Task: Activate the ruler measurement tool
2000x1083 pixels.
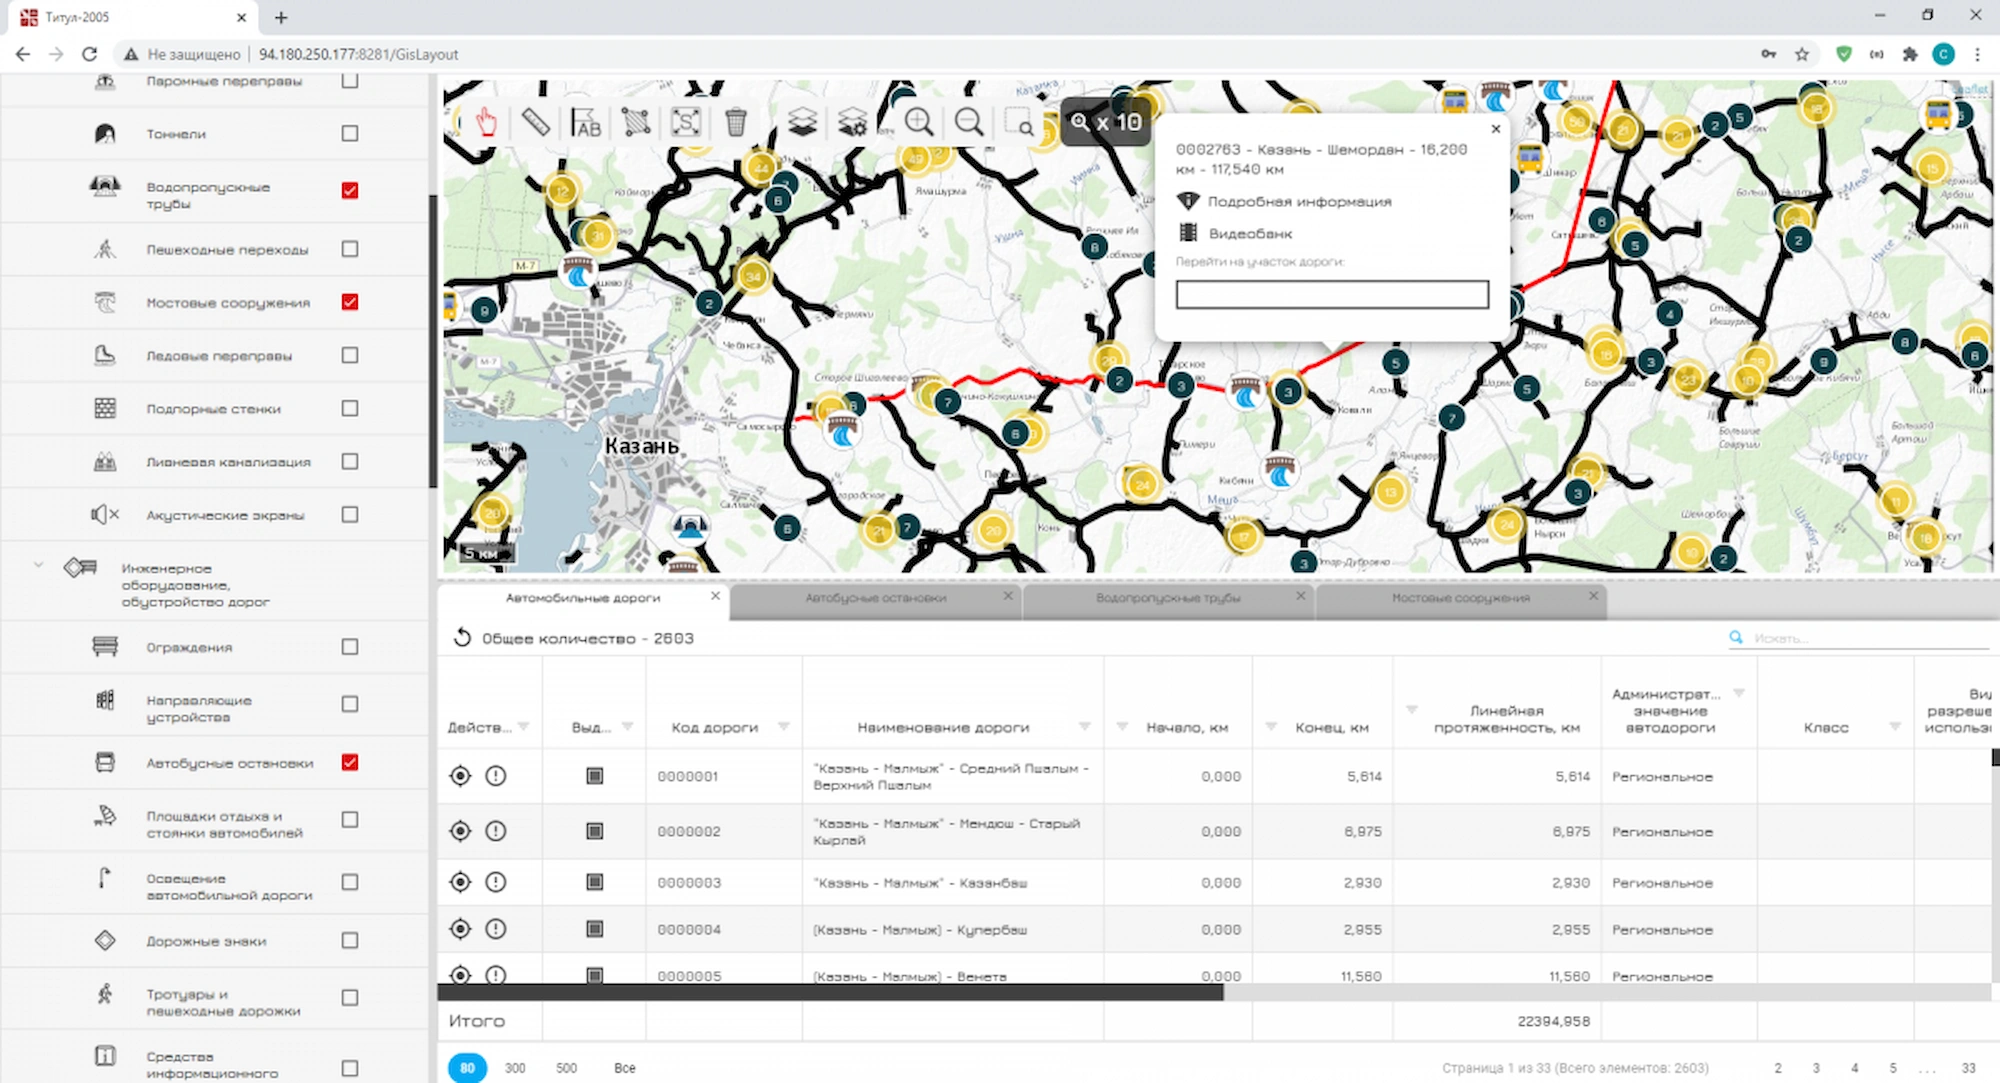Action: click(x=535, y=122)
